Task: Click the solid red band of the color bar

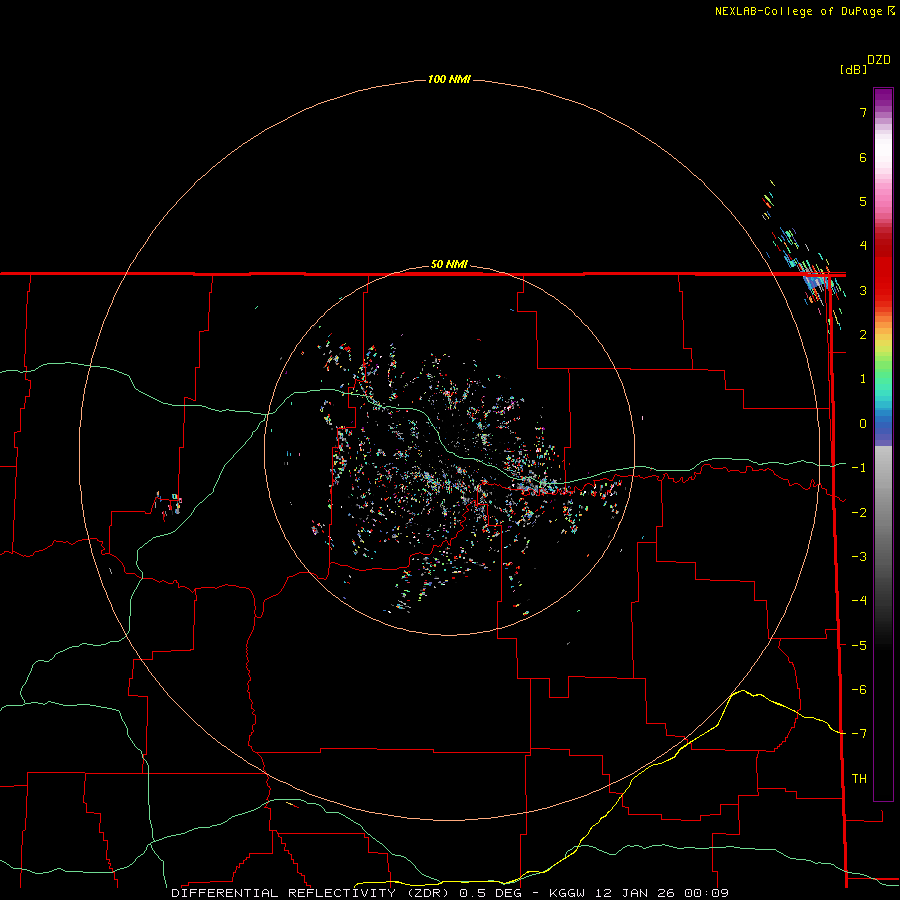Action: (883, 270)
